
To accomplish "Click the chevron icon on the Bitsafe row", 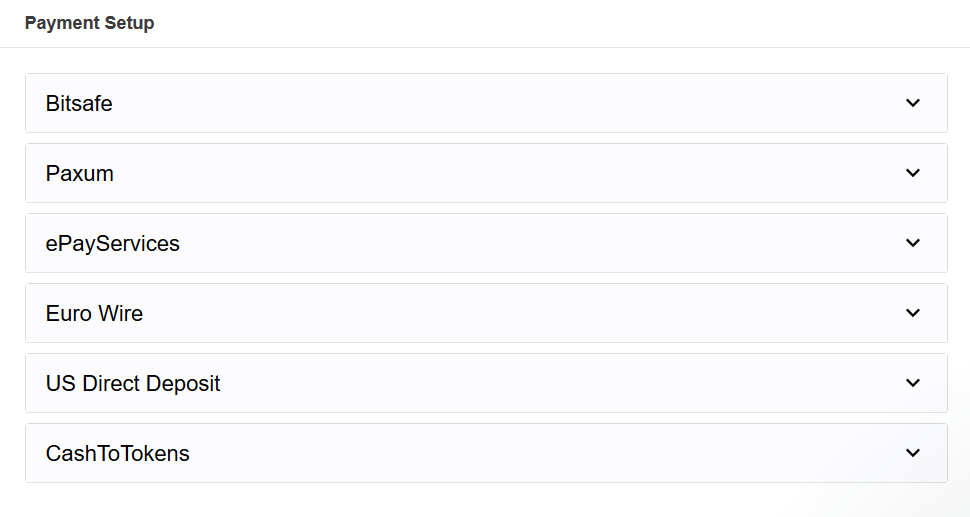I will (912, 103).
